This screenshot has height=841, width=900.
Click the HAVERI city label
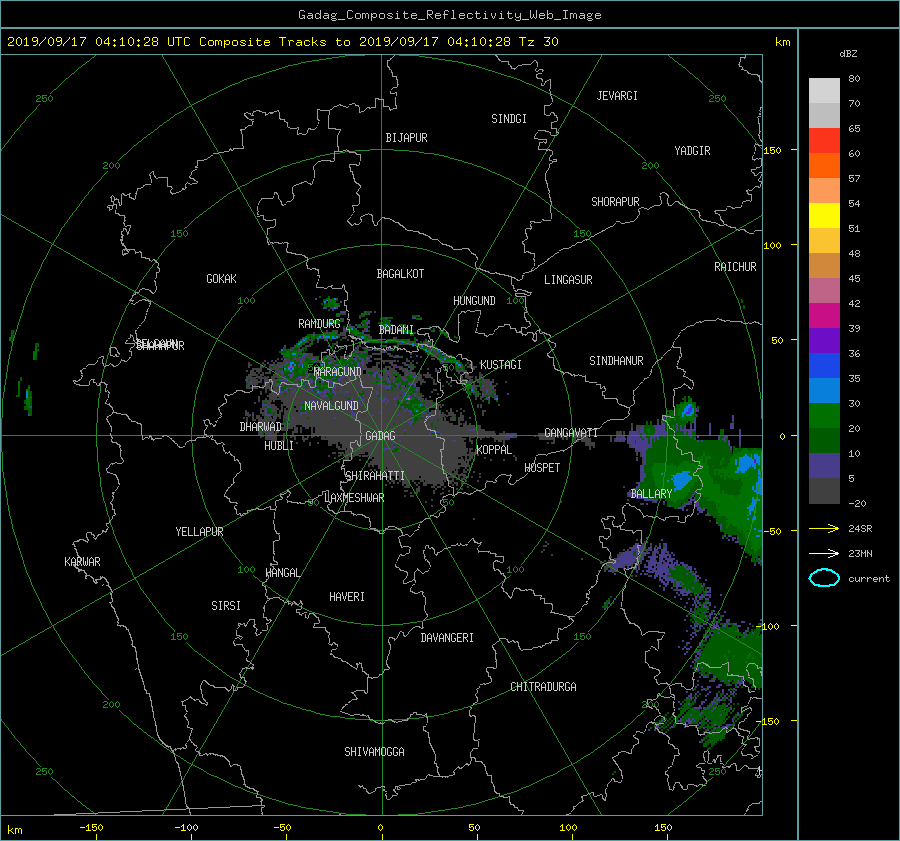coord(347,597)
